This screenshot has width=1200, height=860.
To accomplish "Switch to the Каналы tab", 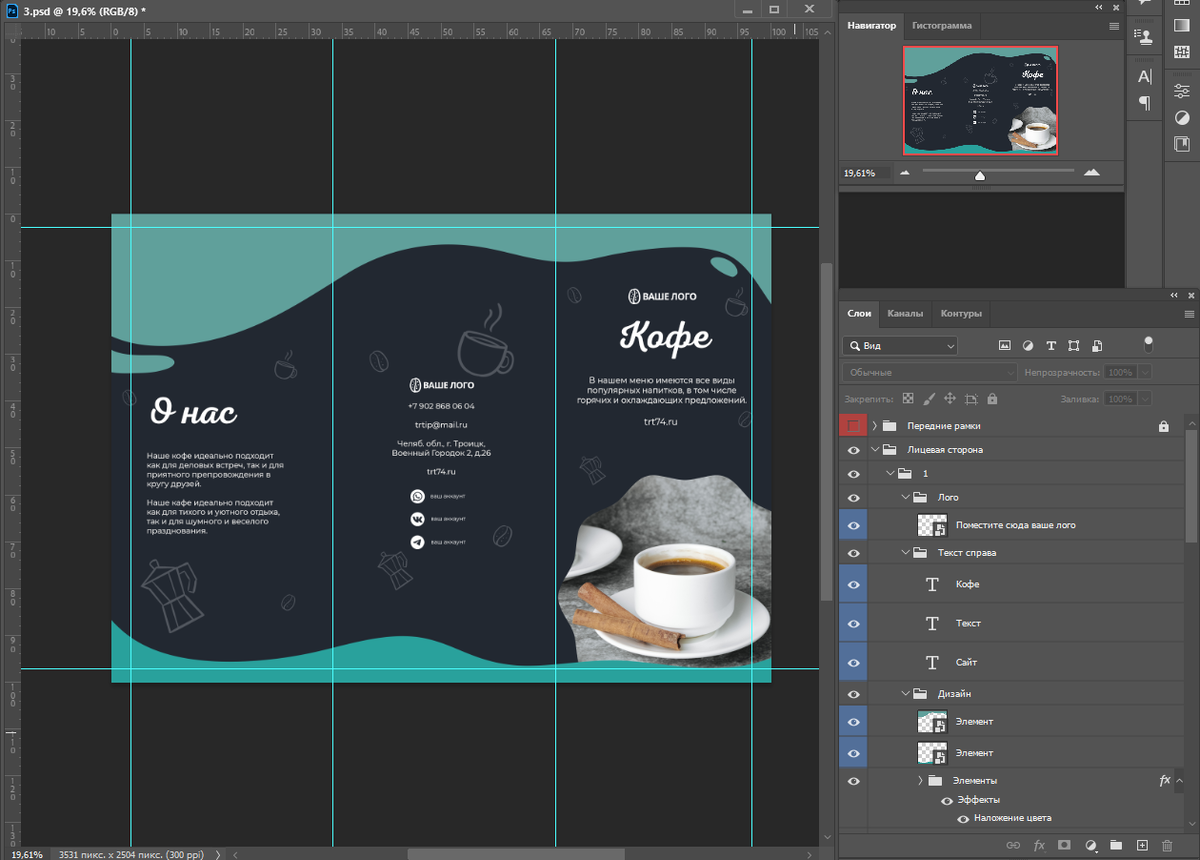I will click(x=905, y=313).
